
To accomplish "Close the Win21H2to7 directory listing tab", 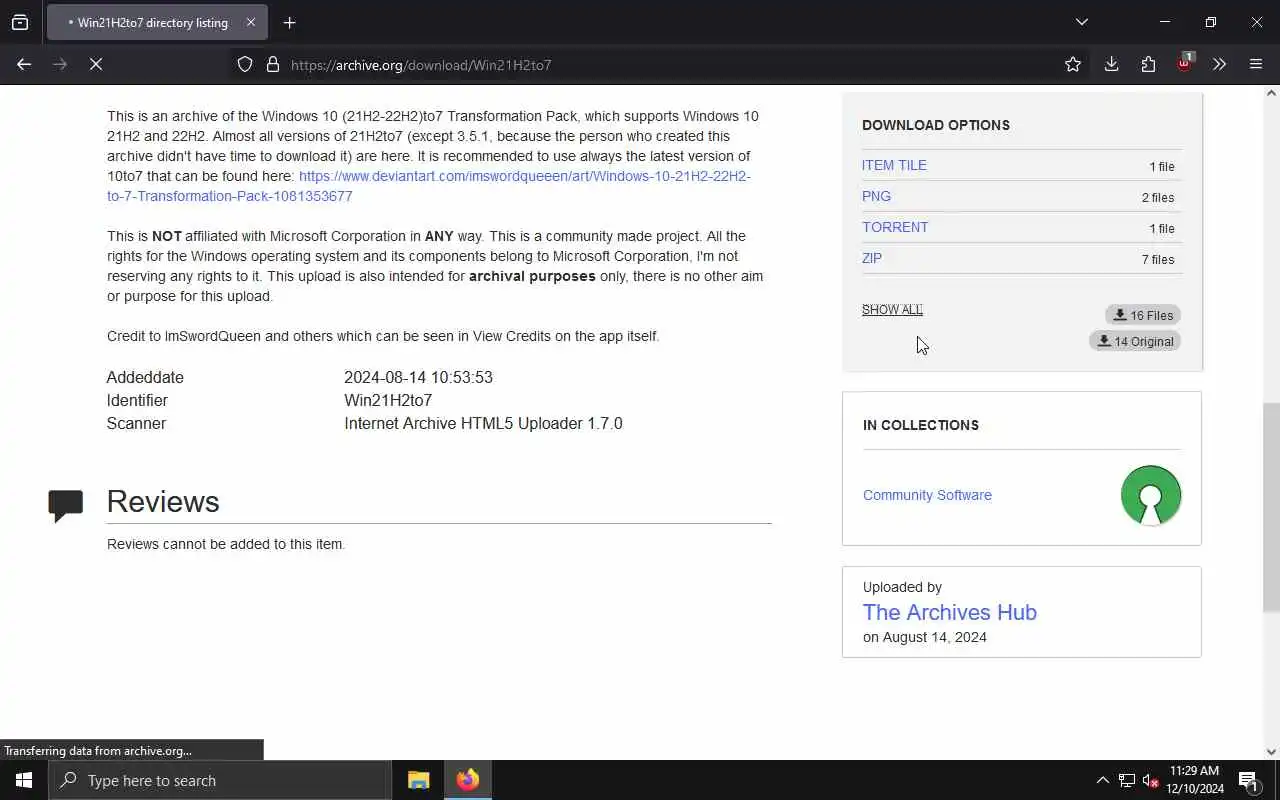I will coord(250,22).
